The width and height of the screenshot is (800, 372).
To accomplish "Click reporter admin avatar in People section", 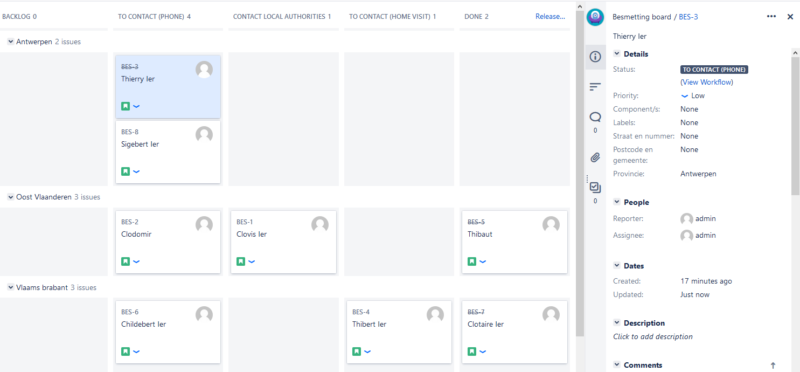I will click(x=687, y=219).
